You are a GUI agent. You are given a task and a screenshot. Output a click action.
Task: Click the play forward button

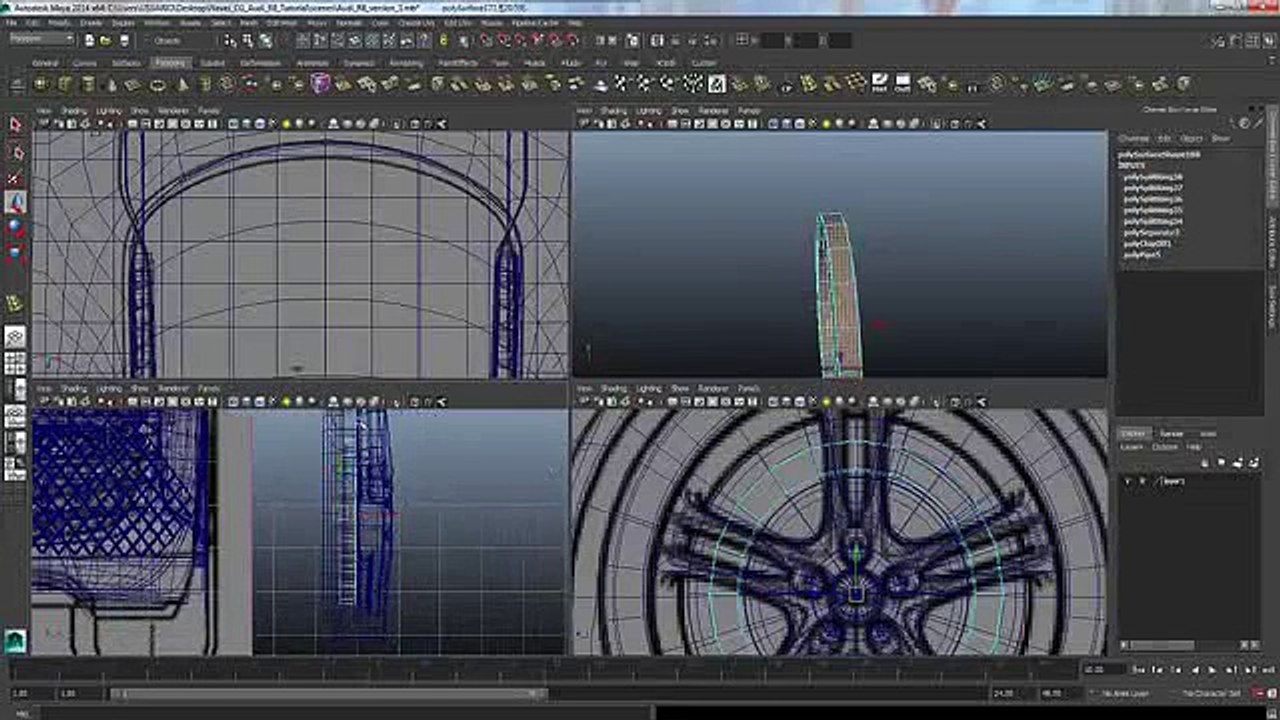pyautogui.click(x=1212, y=669)
